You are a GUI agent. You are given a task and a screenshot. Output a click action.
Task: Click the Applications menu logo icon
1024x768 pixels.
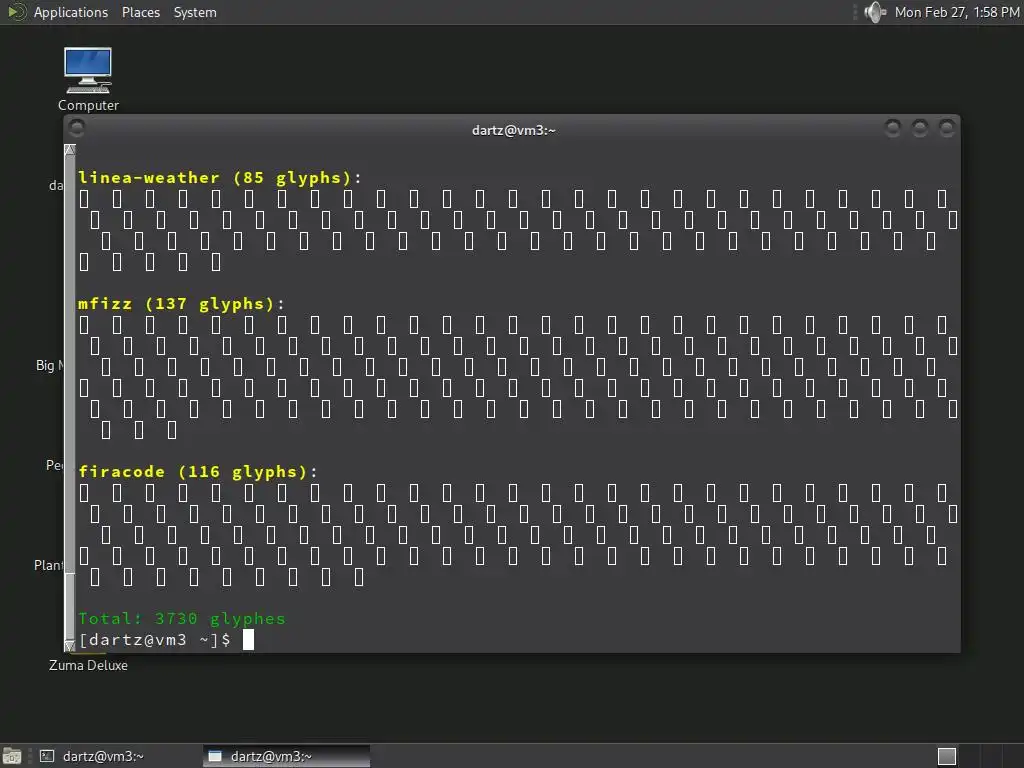click(16, 12)
